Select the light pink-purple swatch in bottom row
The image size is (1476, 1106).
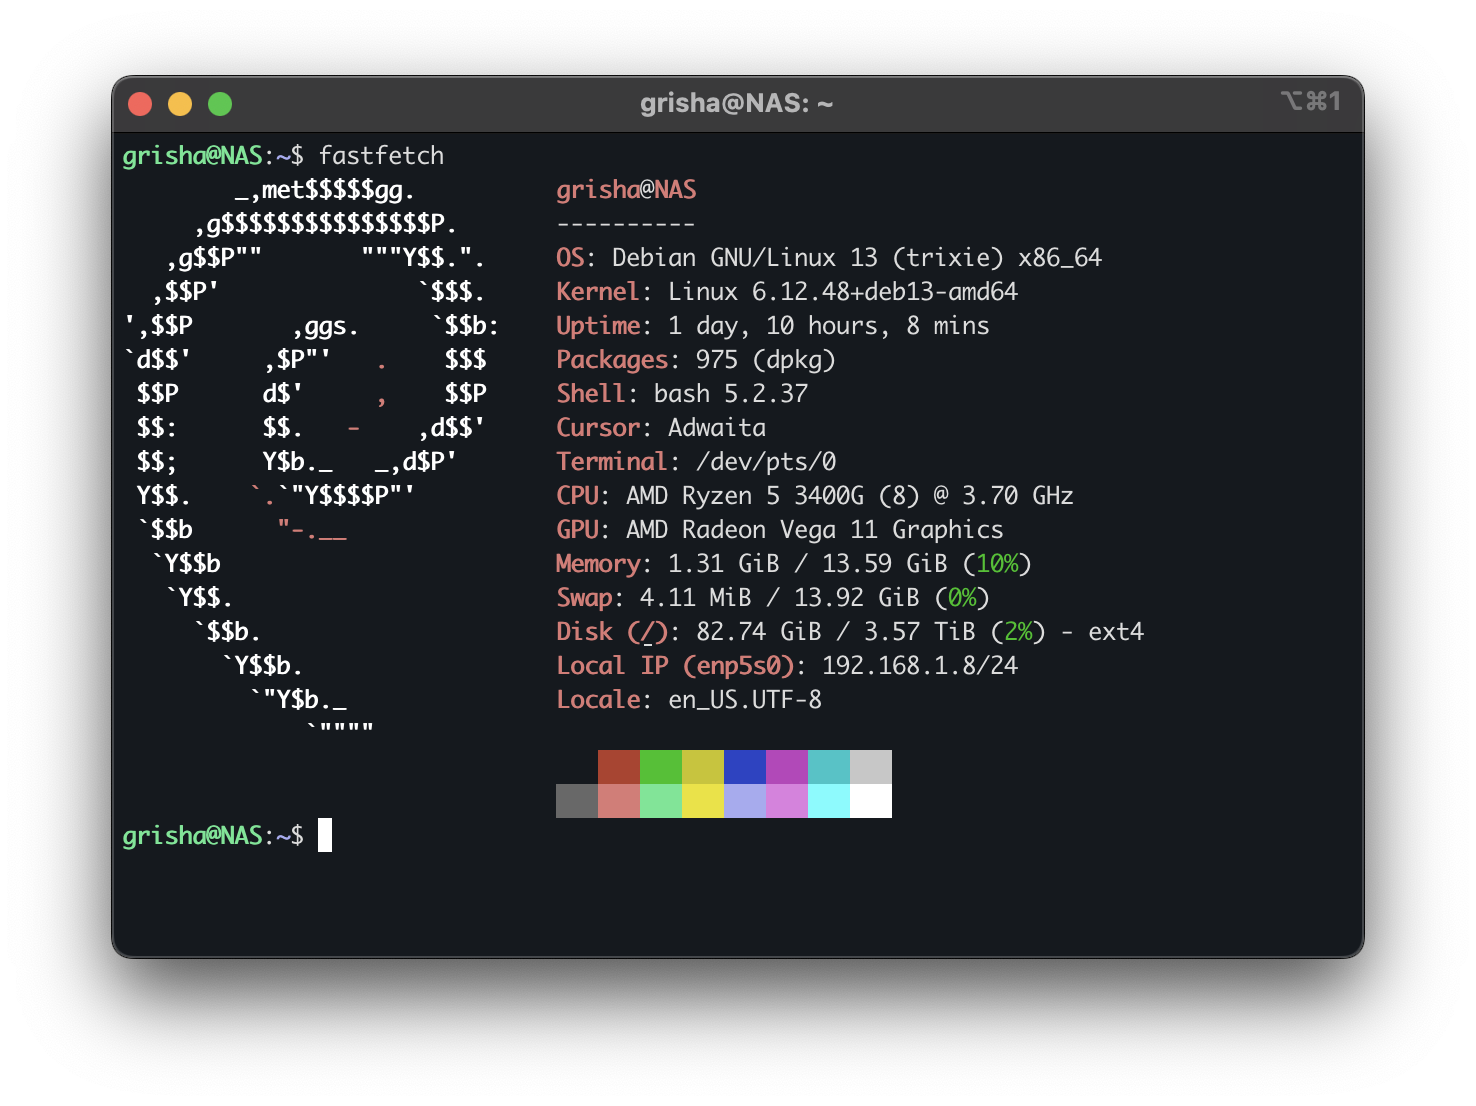[787, 801]
